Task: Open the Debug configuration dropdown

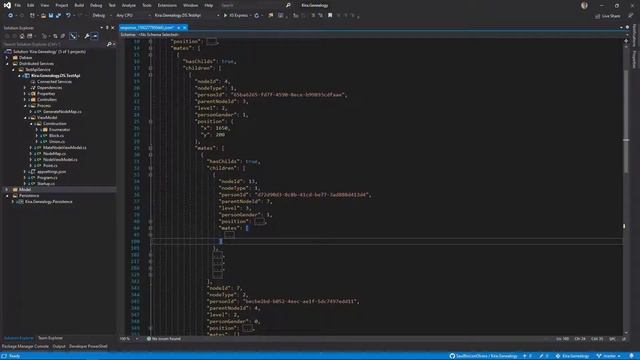Action: coord(101,16)
